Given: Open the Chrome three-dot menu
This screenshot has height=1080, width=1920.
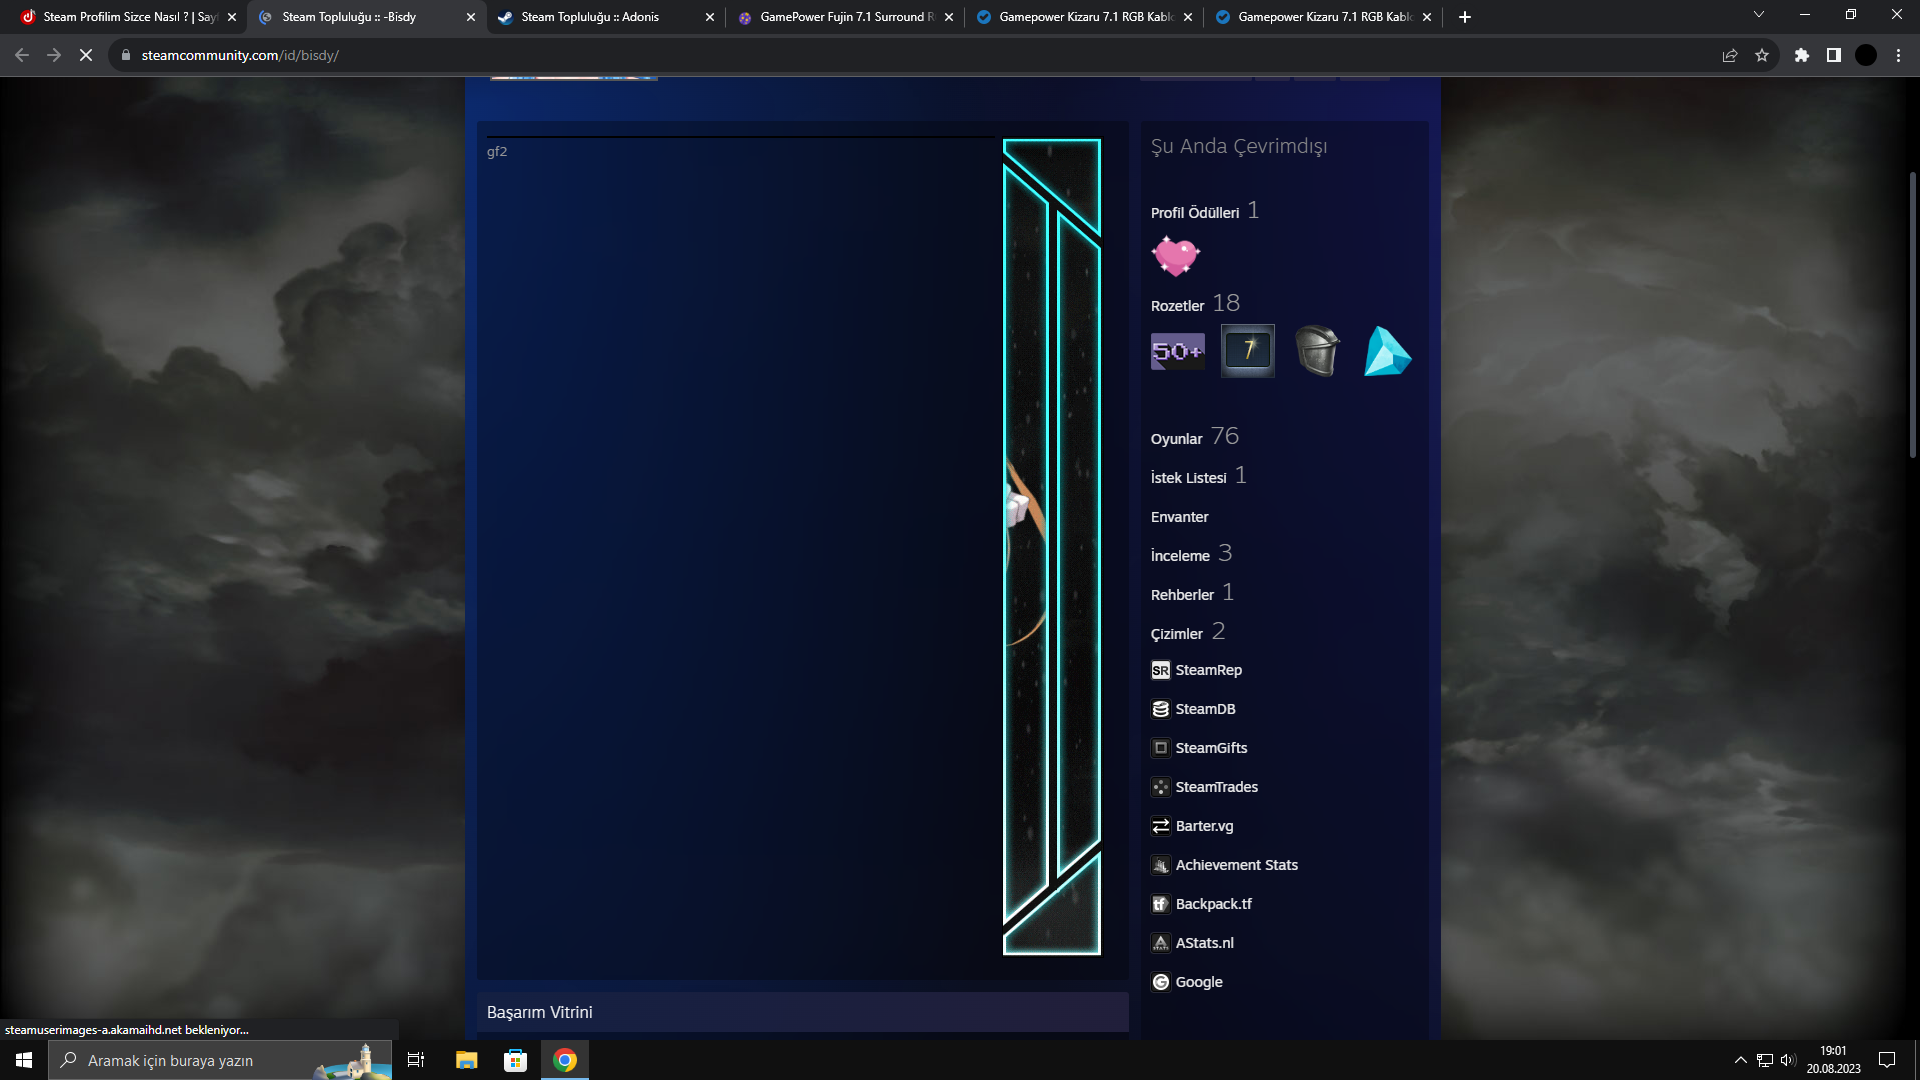Looking at the screenshot, I should tap(1898, 55).
